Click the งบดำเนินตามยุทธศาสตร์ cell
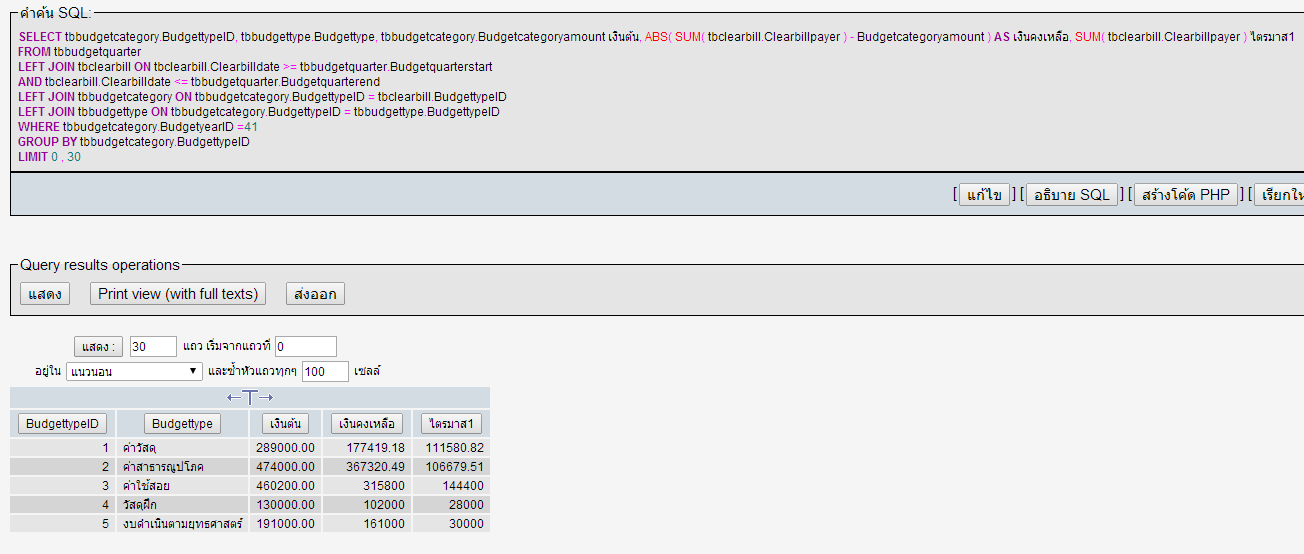The image size is (1304, 554). [182, 524]
